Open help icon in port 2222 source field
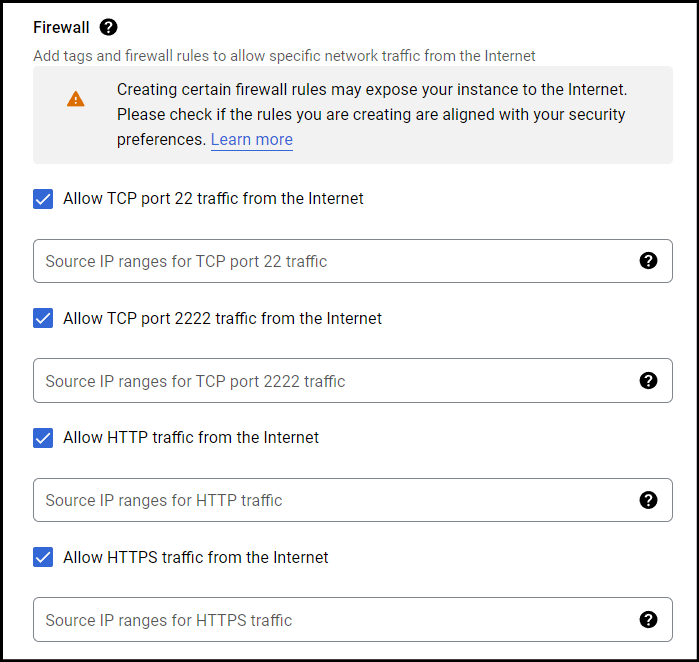Image resolution: width=699 pixels, height=662 pixels. pyautogui.click(x=648, y=381)
